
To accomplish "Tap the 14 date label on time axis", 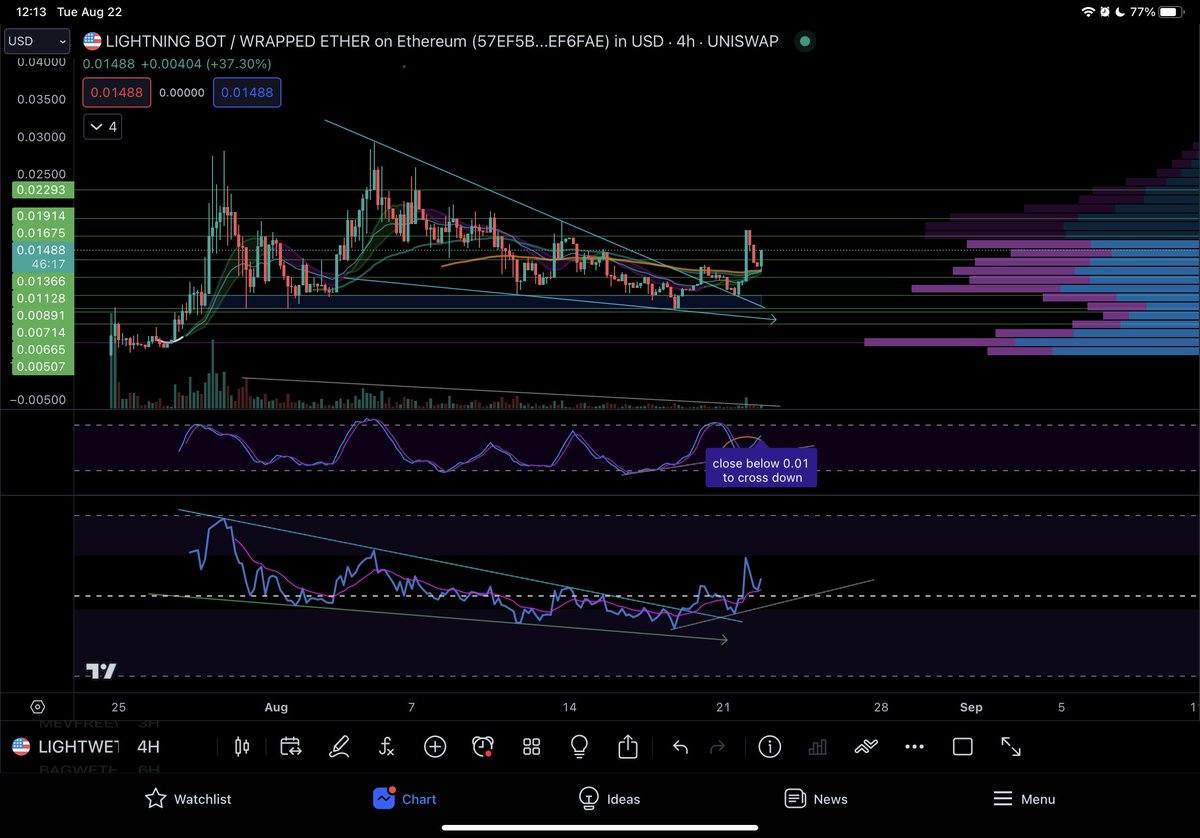I will 569,707.
